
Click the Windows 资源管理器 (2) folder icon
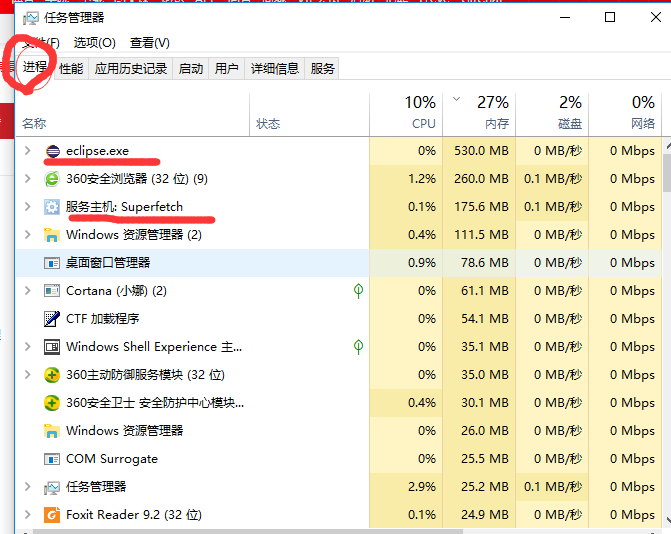click(52, 235)
